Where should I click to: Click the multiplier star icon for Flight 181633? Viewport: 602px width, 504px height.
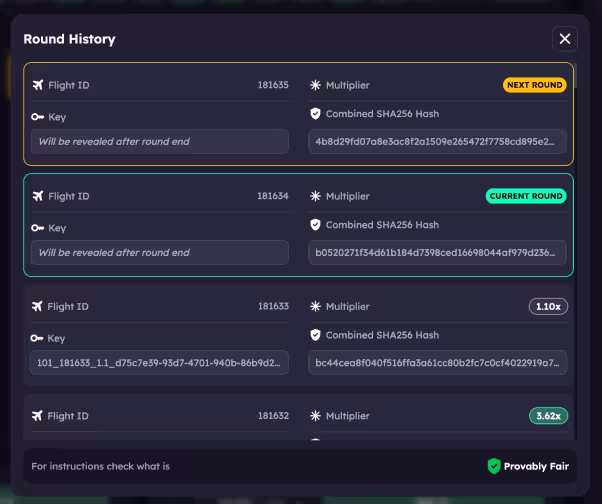pos(315,306)
